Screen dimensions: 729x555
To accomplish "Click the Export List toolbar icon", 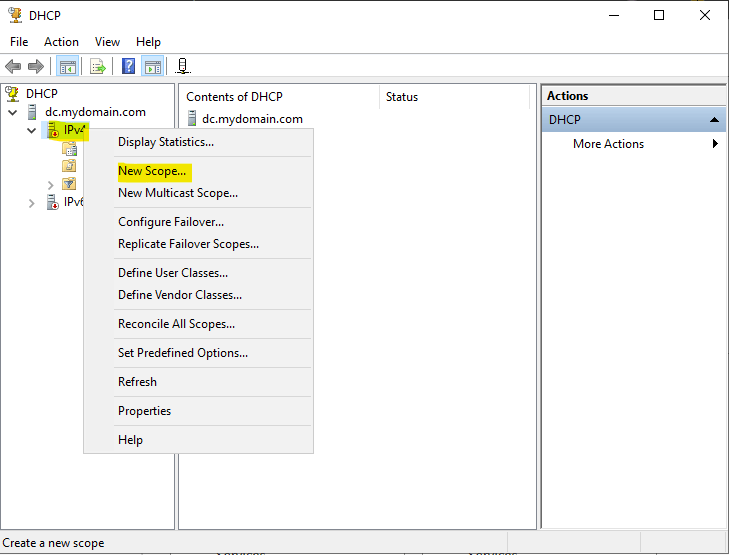I will [x=98, y=67].
